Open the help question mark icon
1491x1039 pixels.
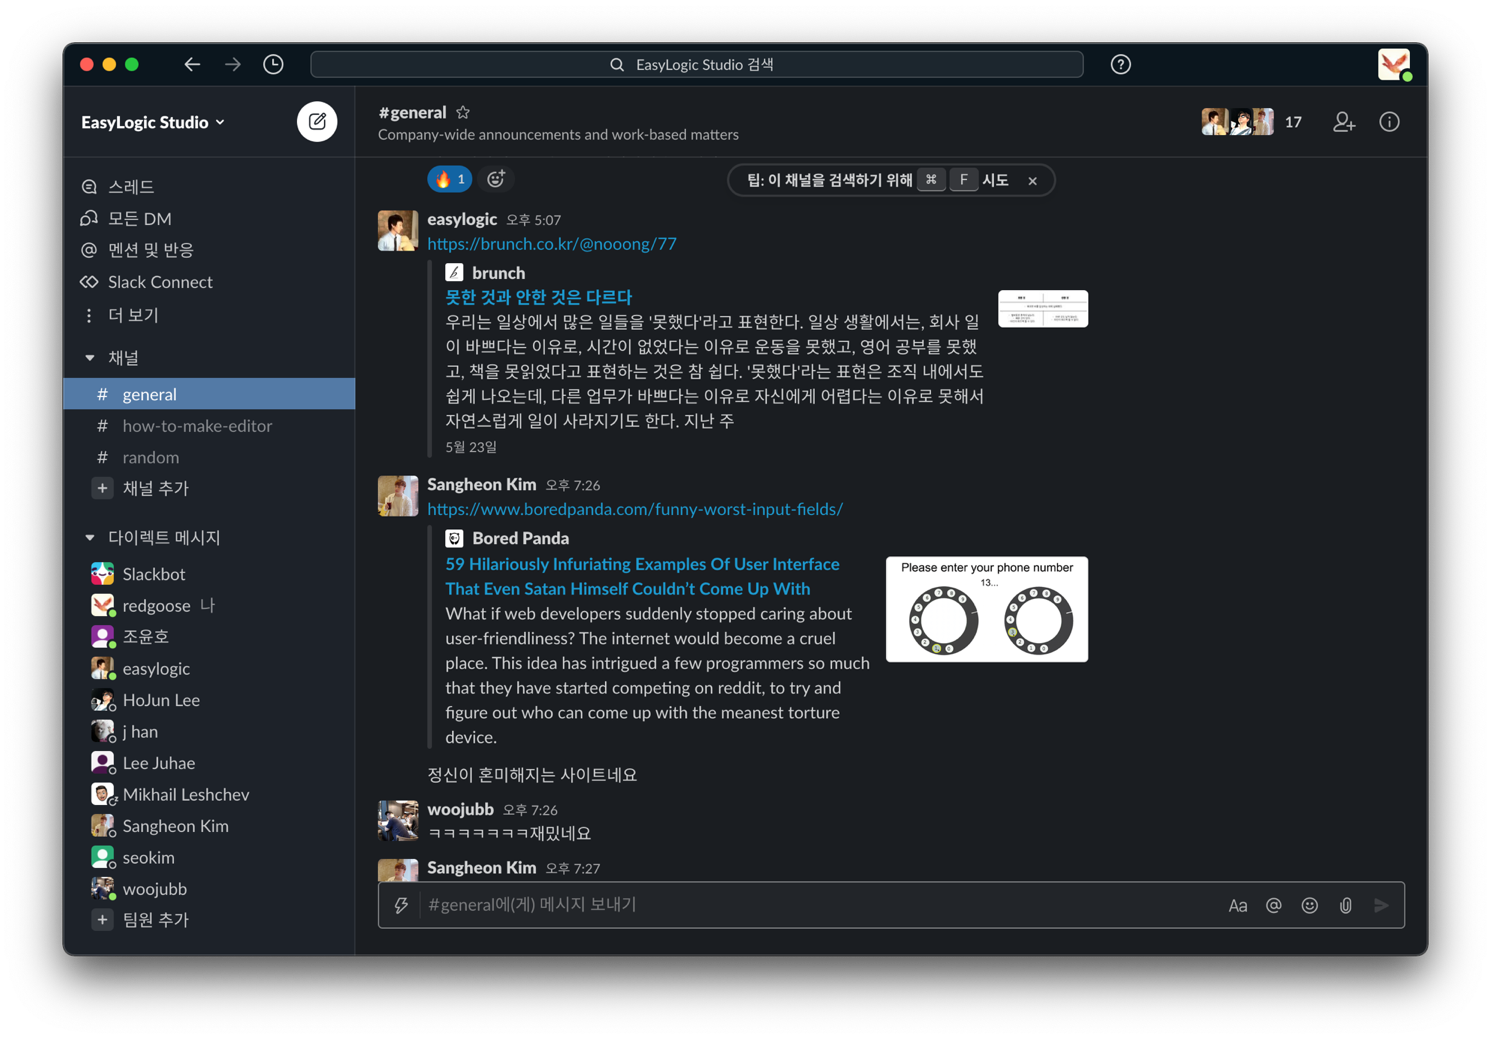coord(1121,64)
